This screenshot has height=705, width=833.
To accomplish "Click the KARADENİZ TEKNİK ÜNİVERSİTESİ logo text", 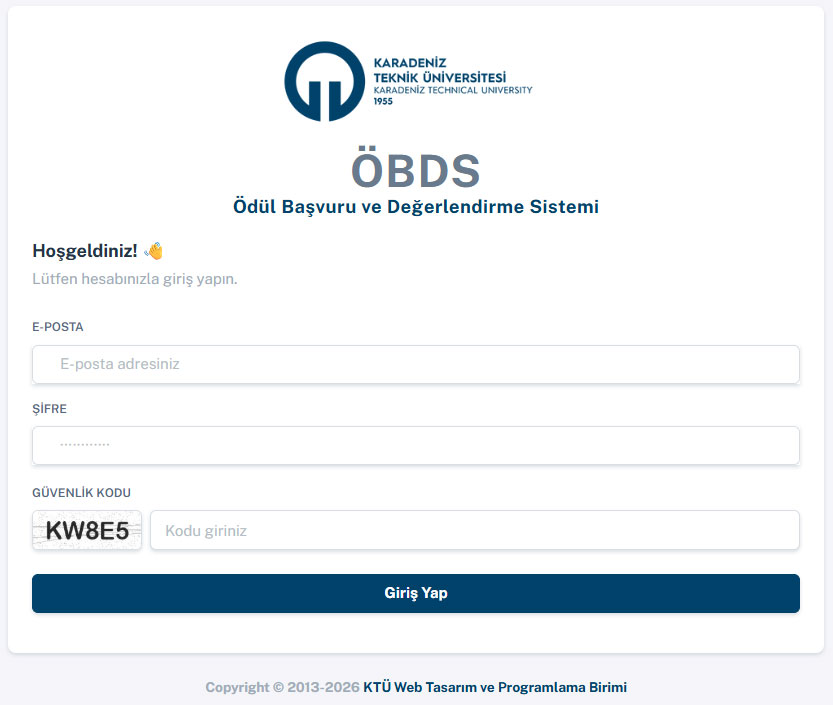I will tap(439, 70).
